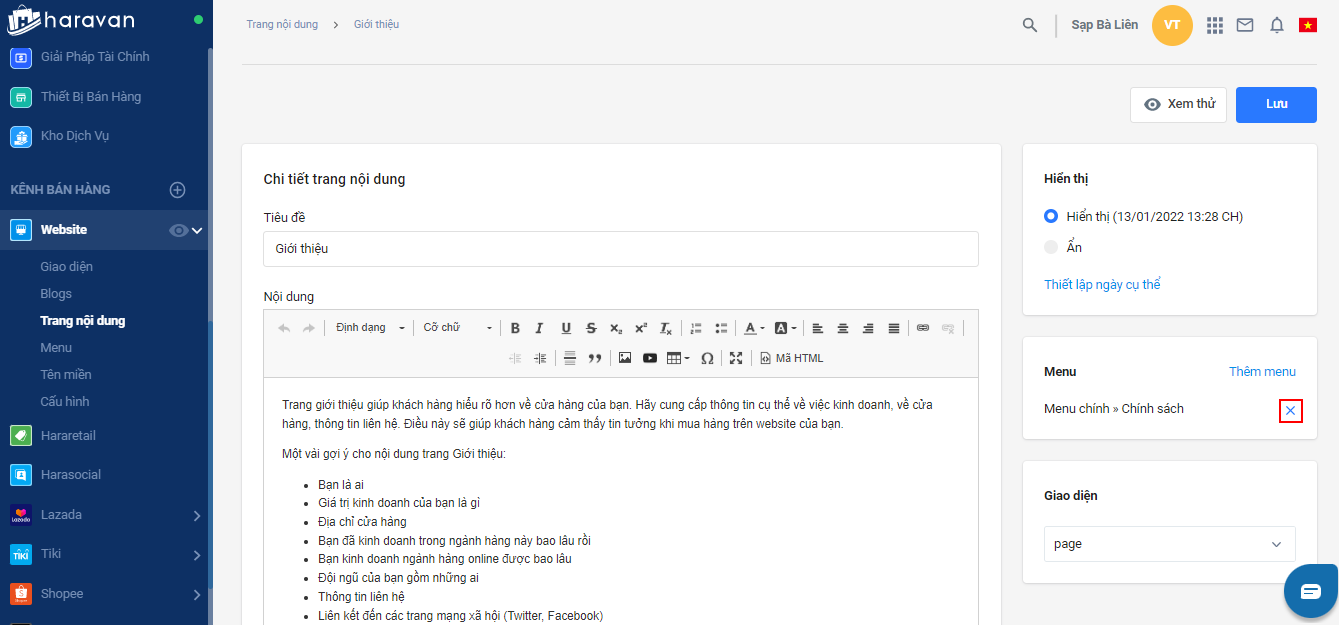Click the VT user avatar

[1173, 25]
